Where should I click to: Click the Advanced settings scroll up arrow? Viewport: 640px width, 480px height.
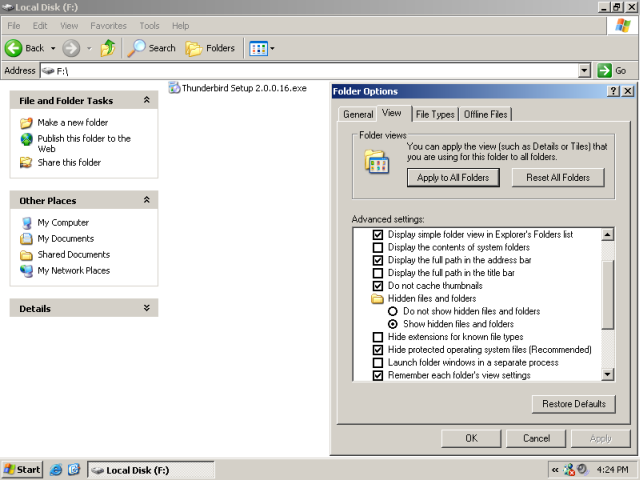pyautogui.click(x=607, y=234)
